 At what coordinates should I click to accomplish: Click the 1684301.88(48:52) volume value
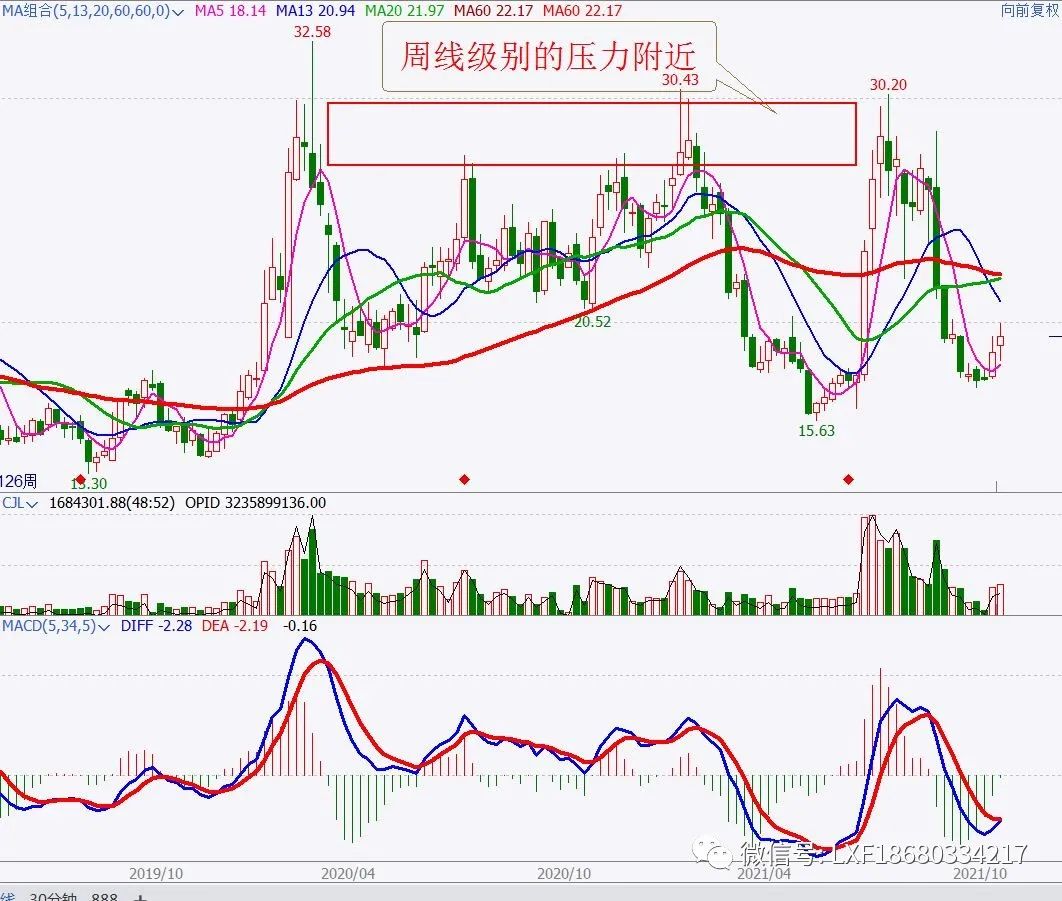(112, 503)
